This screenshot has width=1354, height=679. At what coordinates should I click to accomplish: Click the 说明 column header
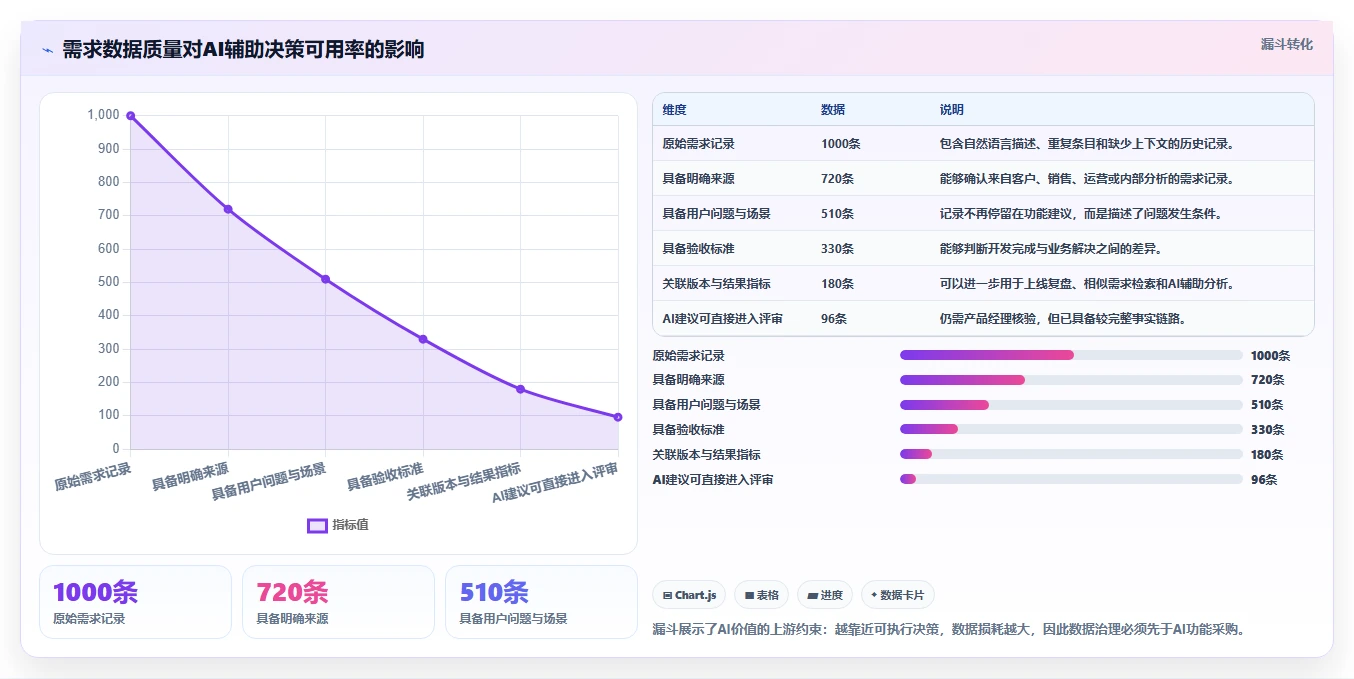951,110
